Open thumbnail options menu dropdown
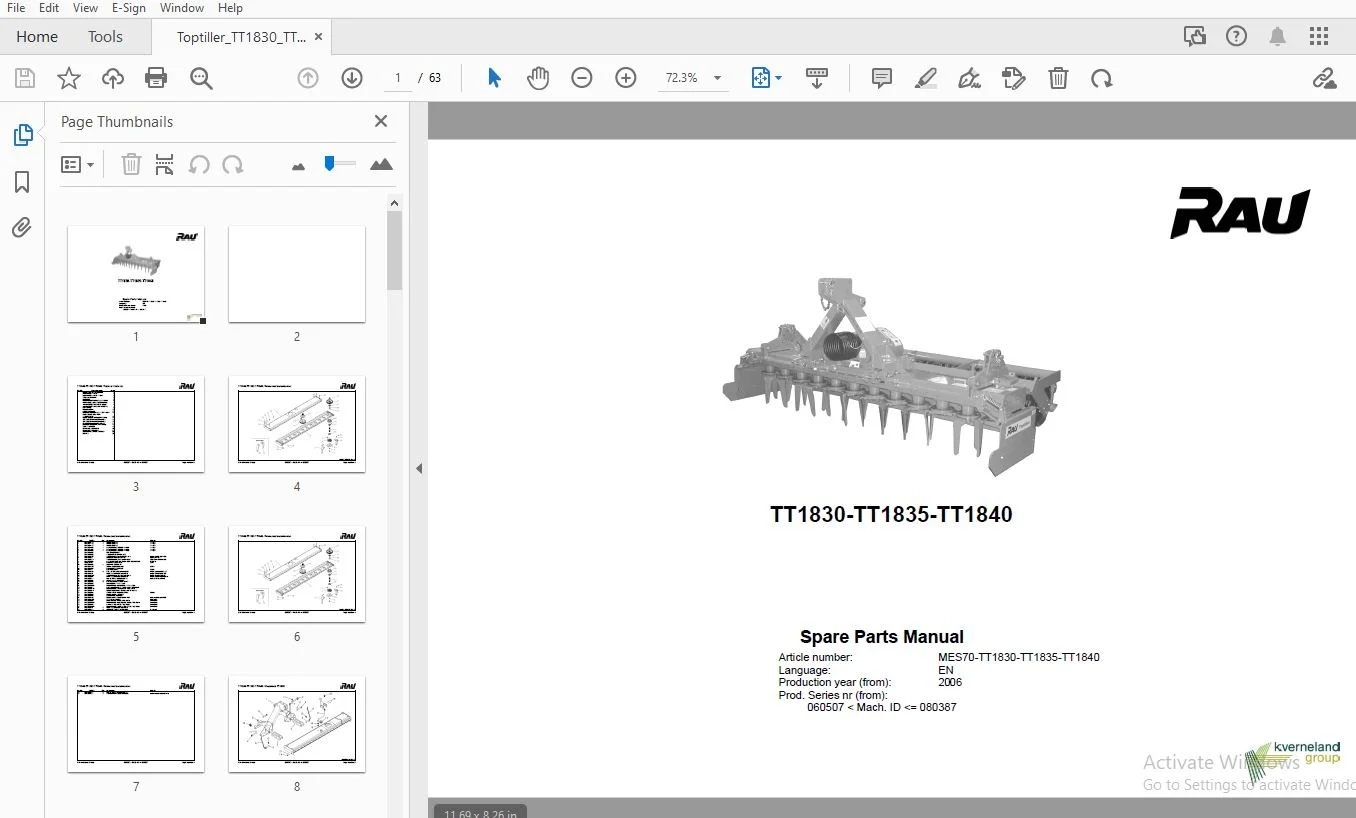Screen dimensions: 1356x818 click(x=77, y=164)
